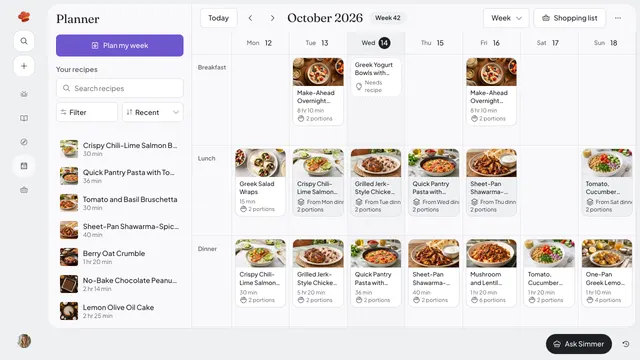Select the planner calendar icon in sidebar
The width and height of the screenshot is (640, 360).
[x=24, y=166]
